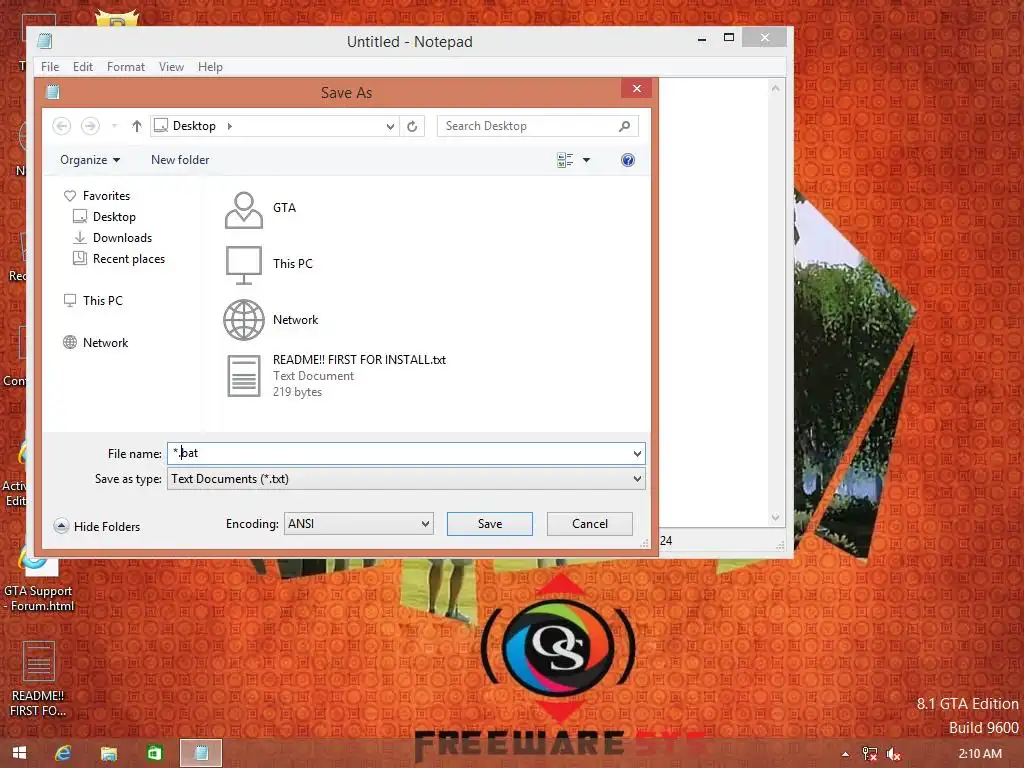This screenshot has height=768, width=1024.
Task: Select README!! FIRST FOR INSTALL.txt file
Action: coord(336,376)
